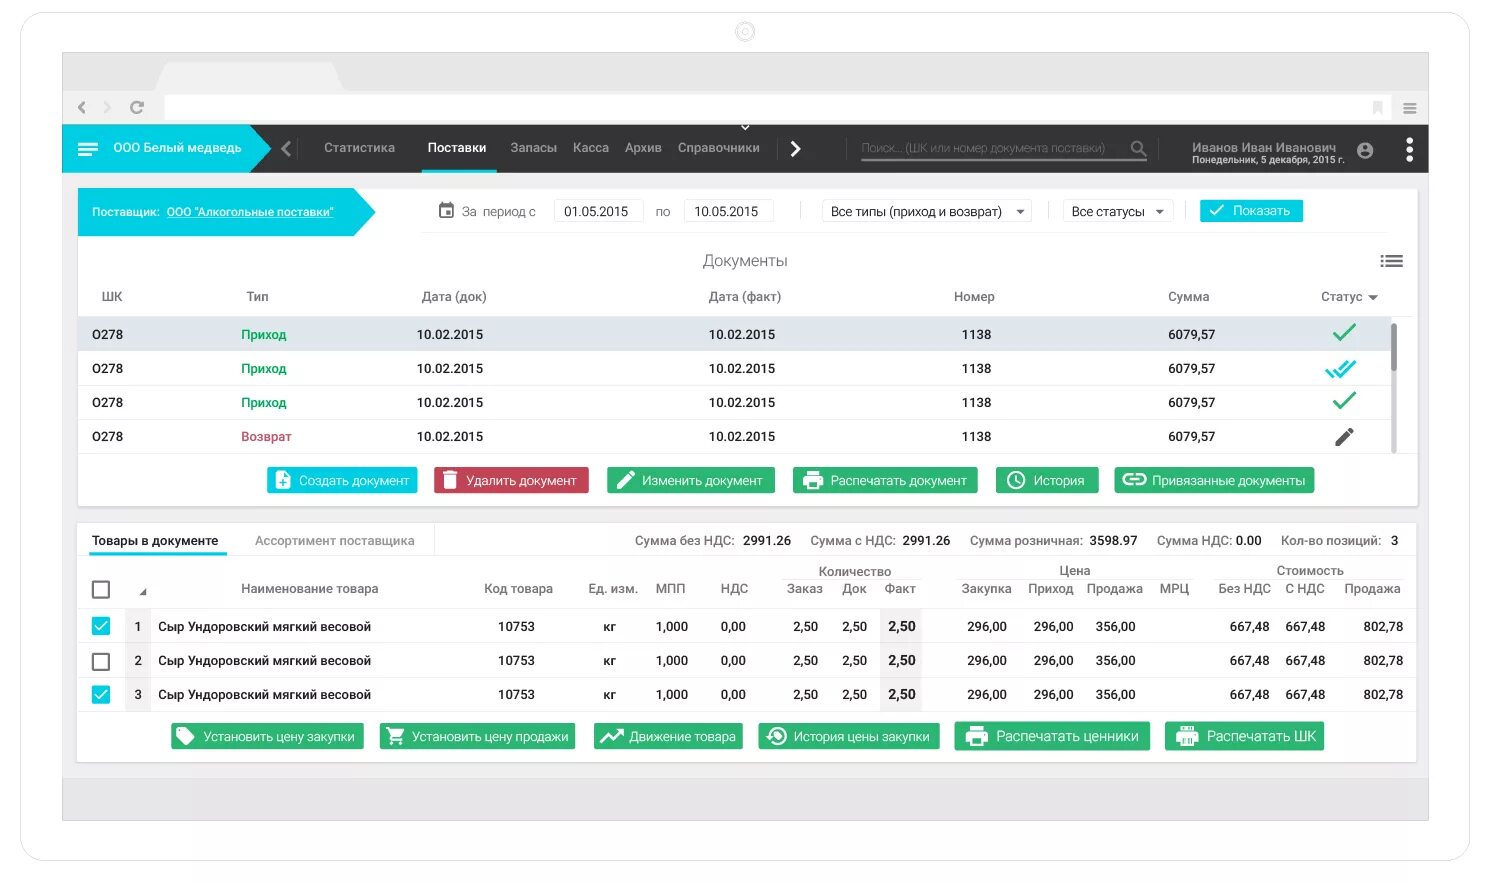Image resolution: width=1491 pixels, height=882 pixels.
Task: Click the Удалить документ button
Action: click(511, 480)
